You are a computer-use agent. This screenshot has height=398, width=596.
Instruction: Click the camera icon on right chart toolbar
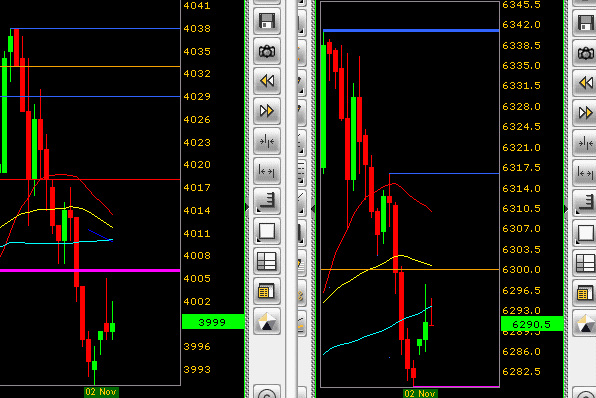(585, 53)
